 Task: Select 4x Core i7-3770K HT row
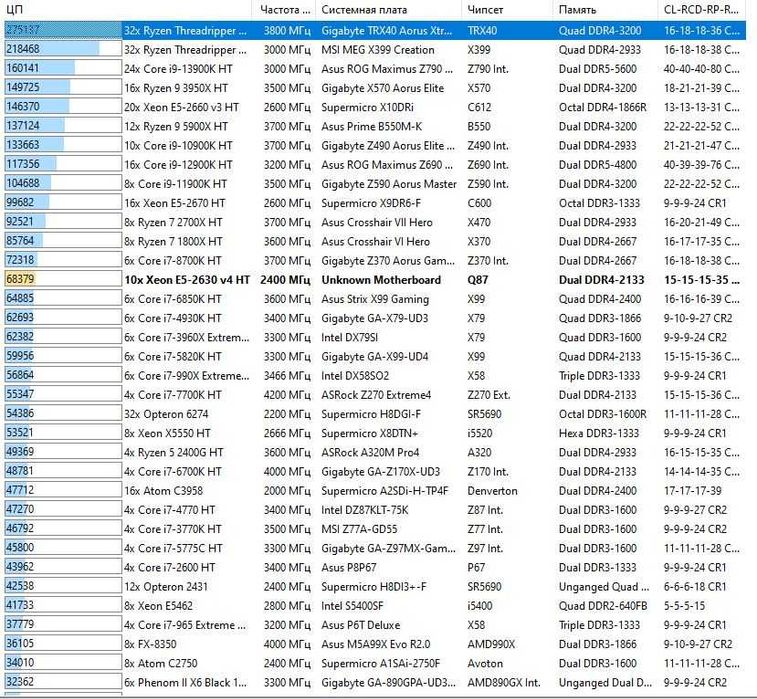[x=375, y=529]
